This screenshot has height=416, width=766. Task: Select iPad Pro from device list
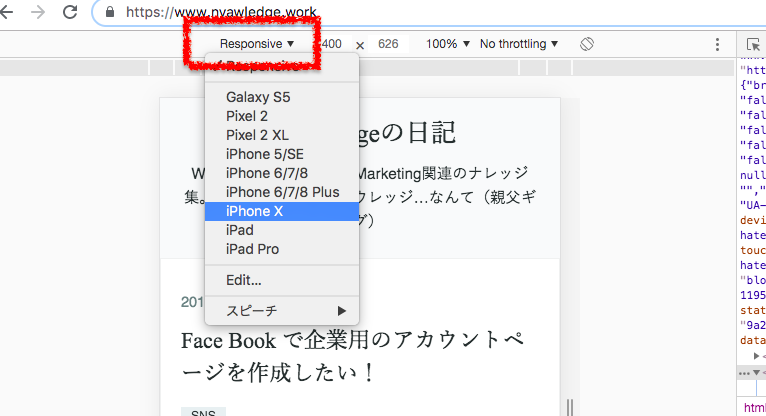(282, 249)
